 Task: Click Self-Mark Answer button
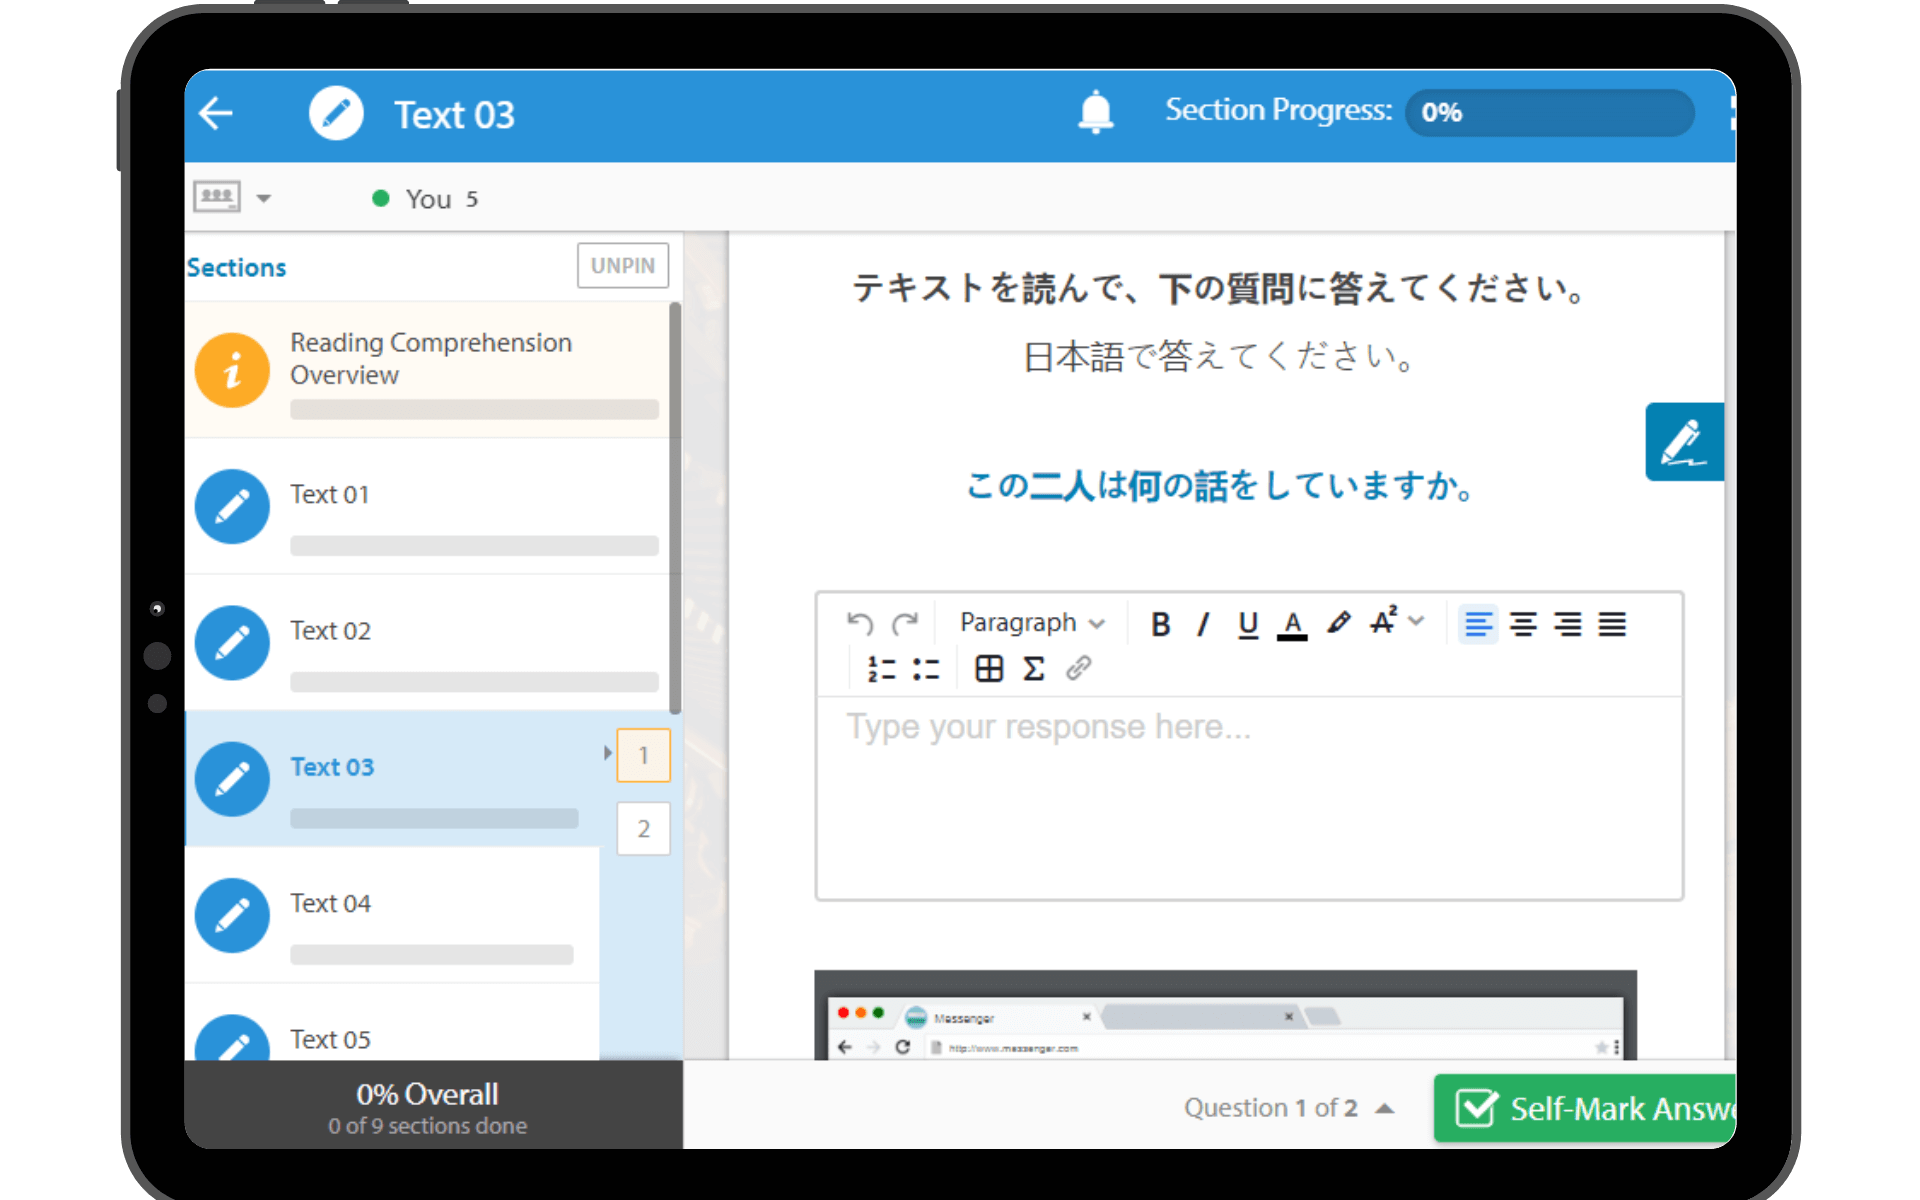coord(1592,1108)
